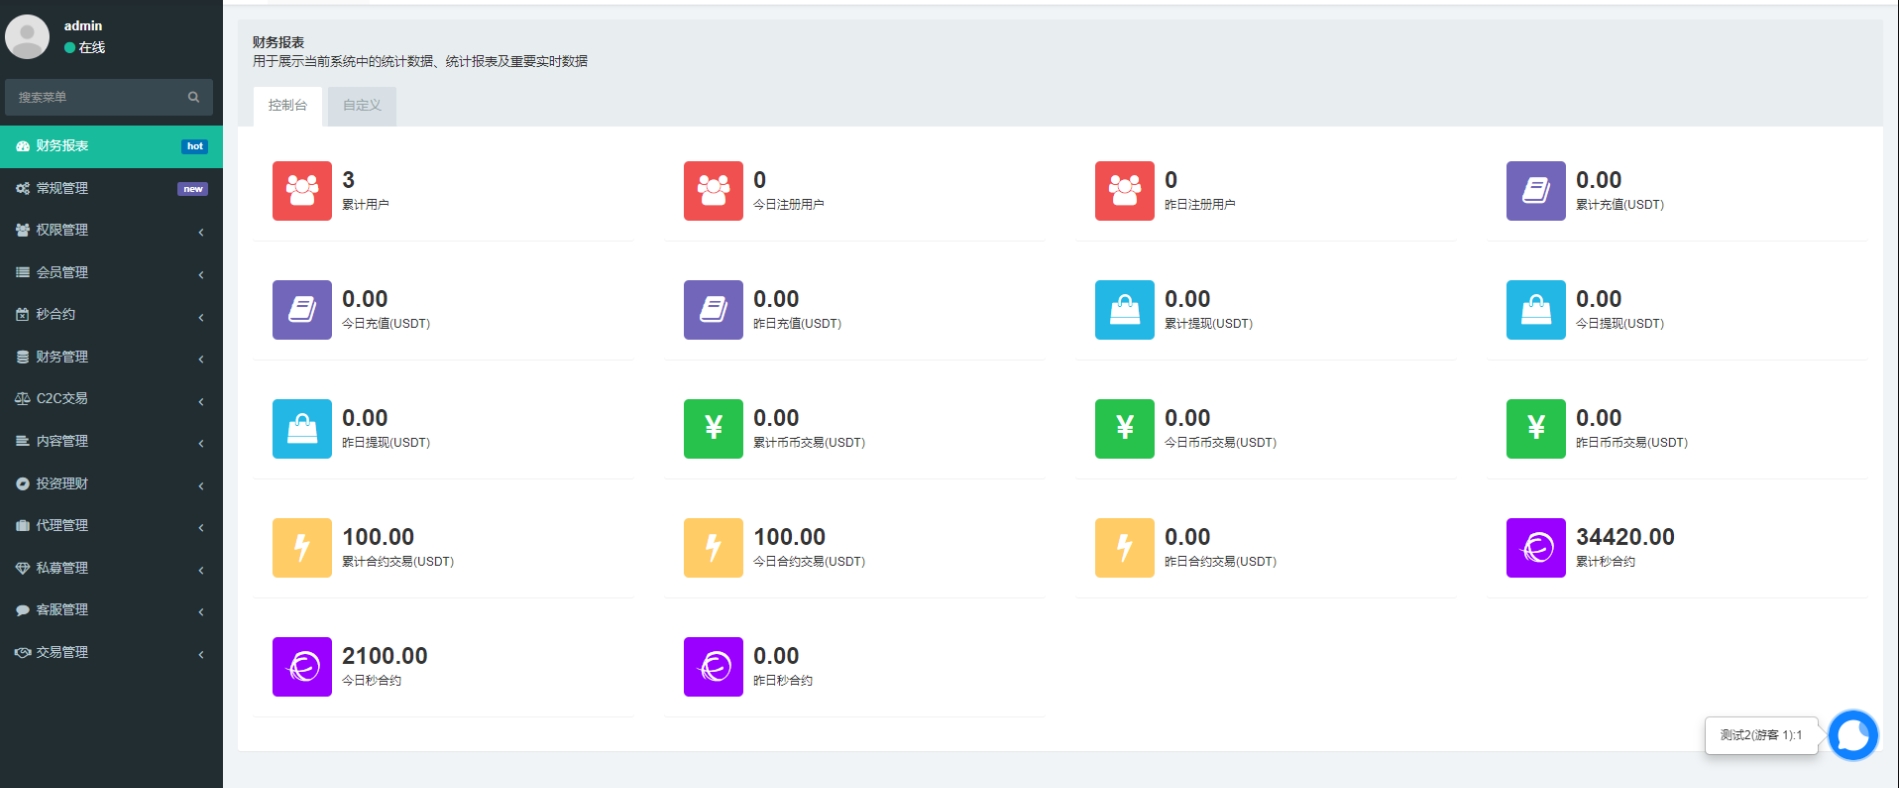1899x788 pixels.
Task: Click the admin avatar picture
Action: (x=28, y=37)
